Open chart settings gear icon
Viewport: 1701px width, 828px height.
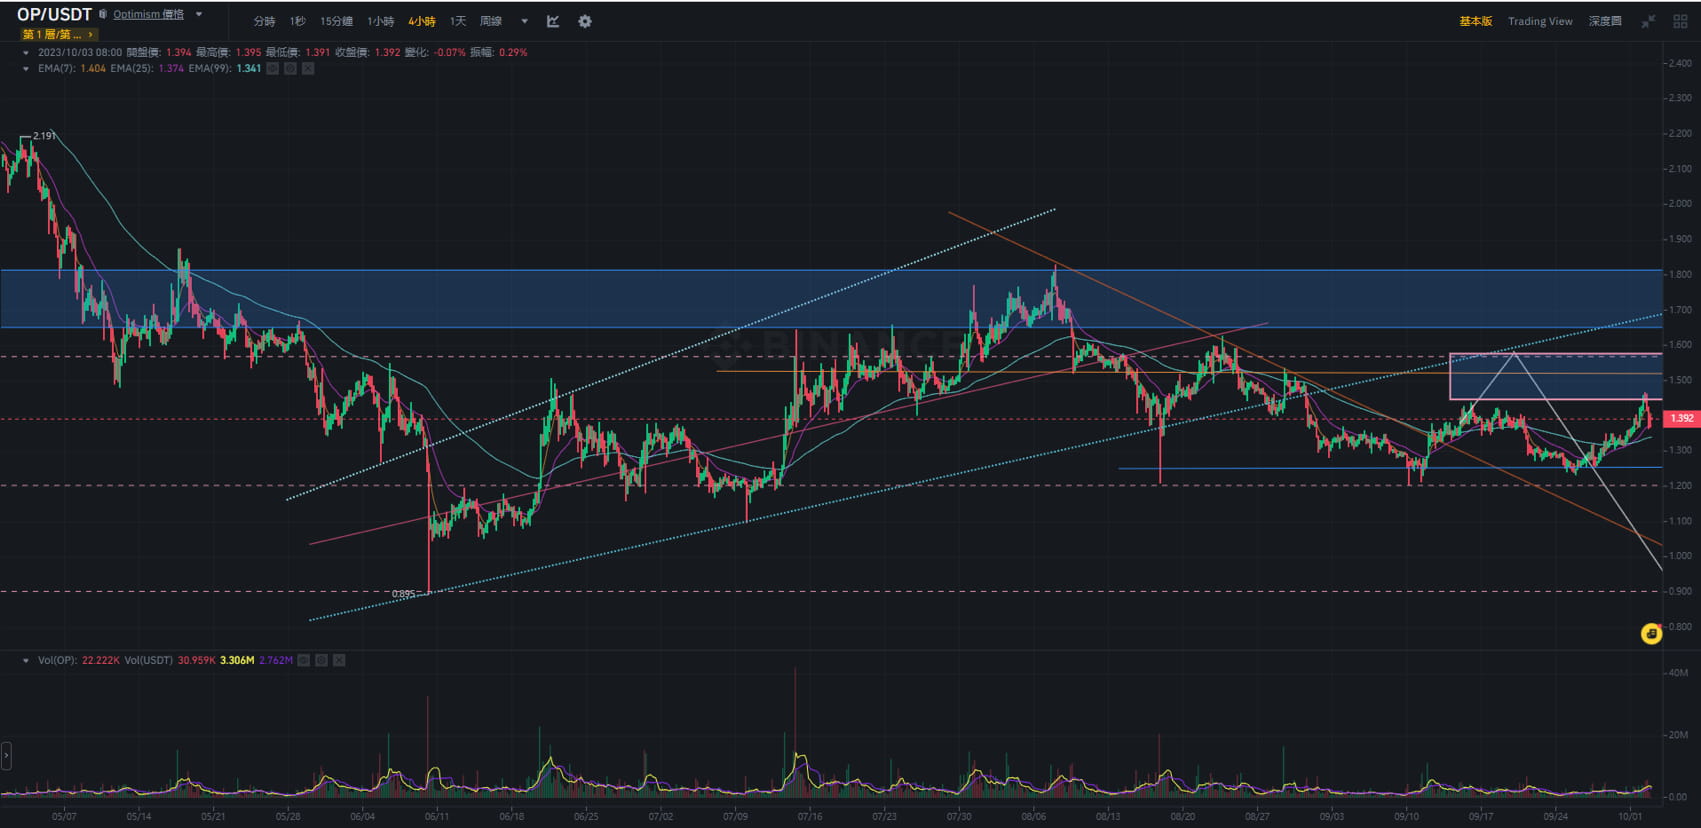(x=585, y=21)
